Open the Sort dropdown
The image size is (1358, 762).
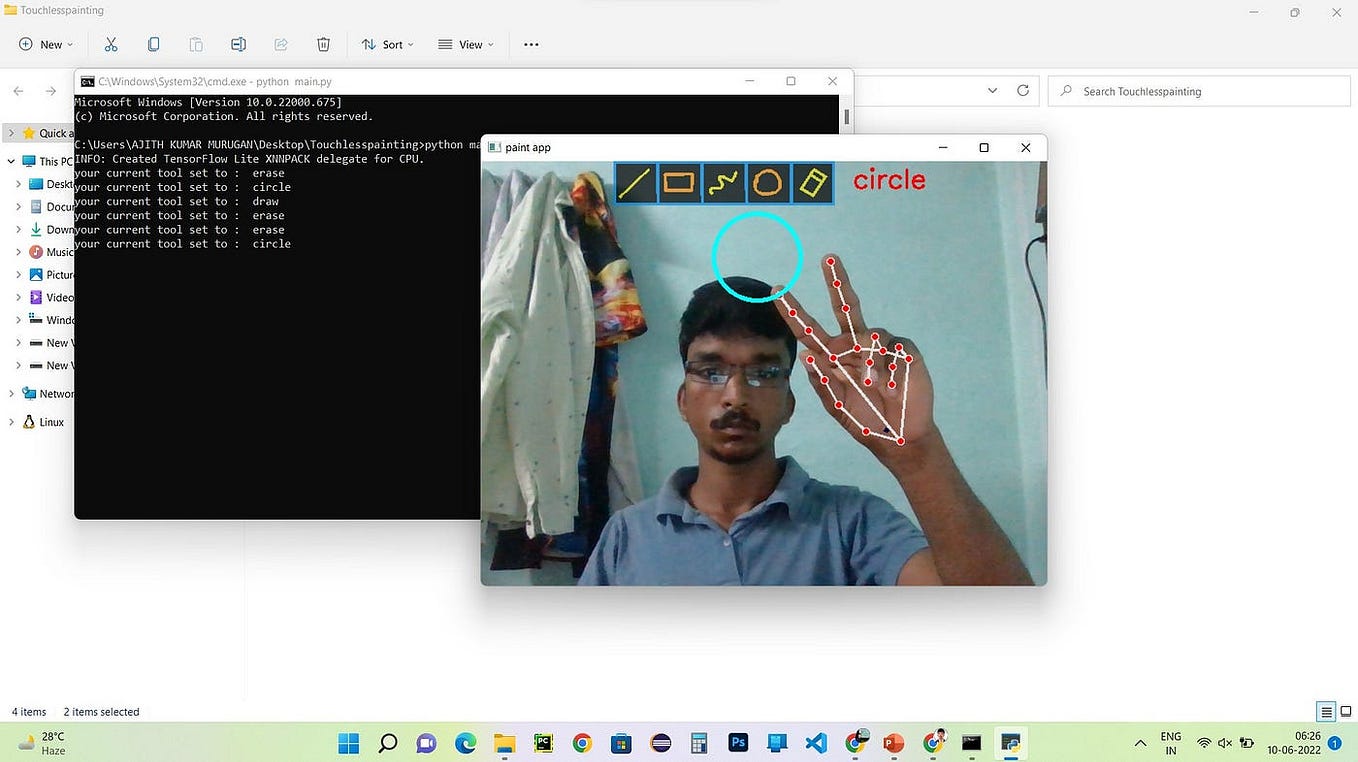(x=387, y=44)
